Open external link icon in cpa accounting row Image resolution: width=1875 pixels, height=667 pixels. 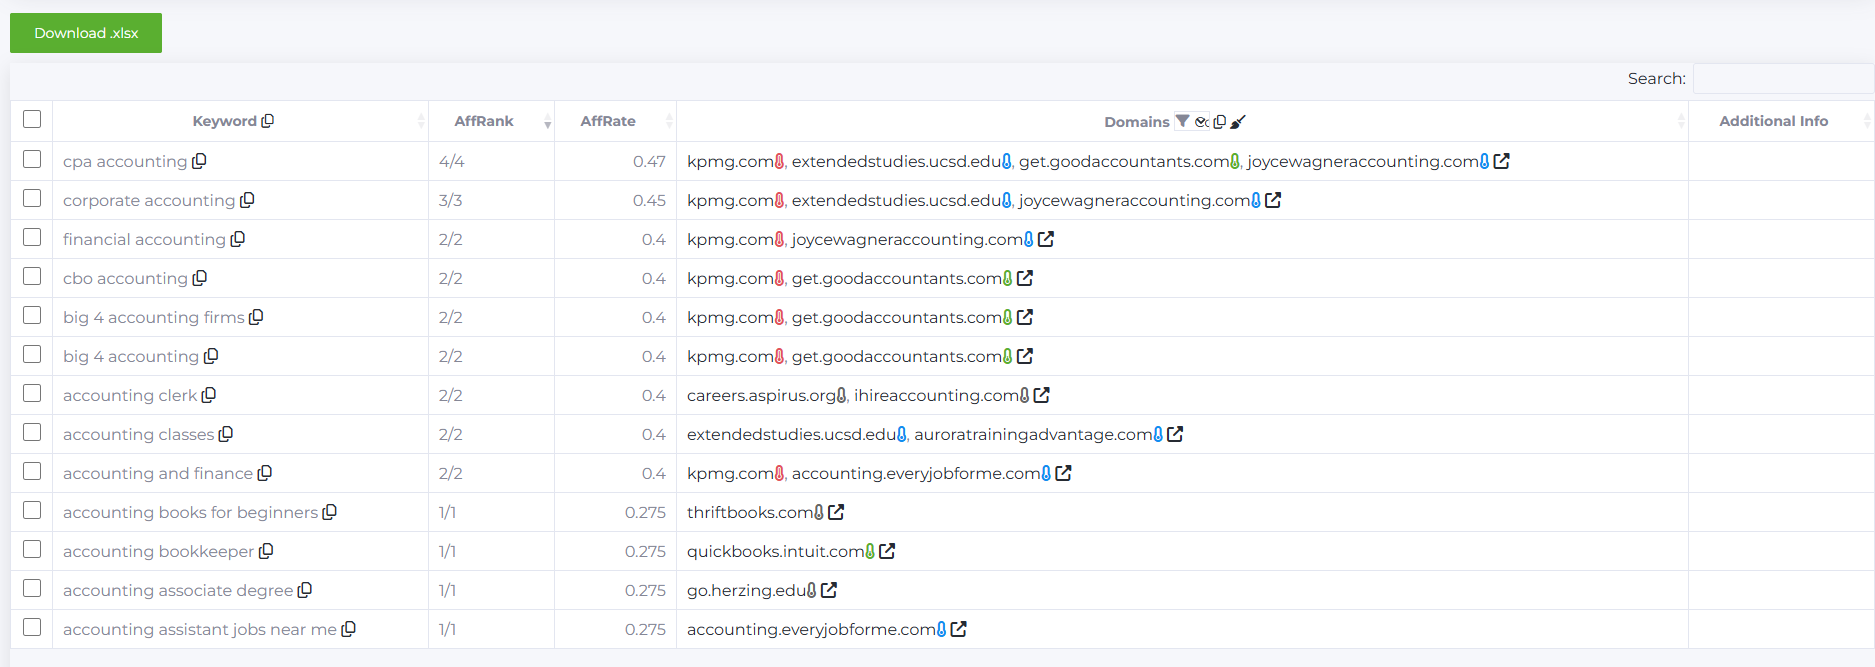(x=1502, y=161)
